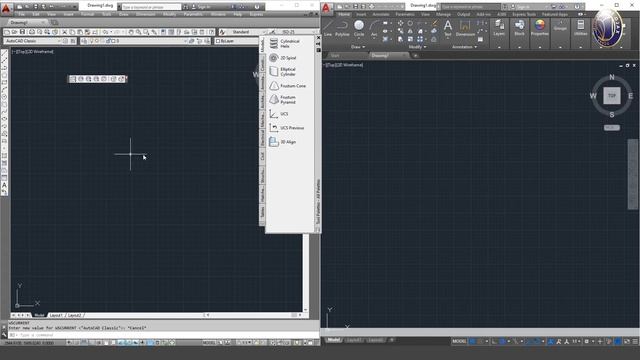Click Arc tool in right window ribbon
640x360 pixels.
click(374, 29)
